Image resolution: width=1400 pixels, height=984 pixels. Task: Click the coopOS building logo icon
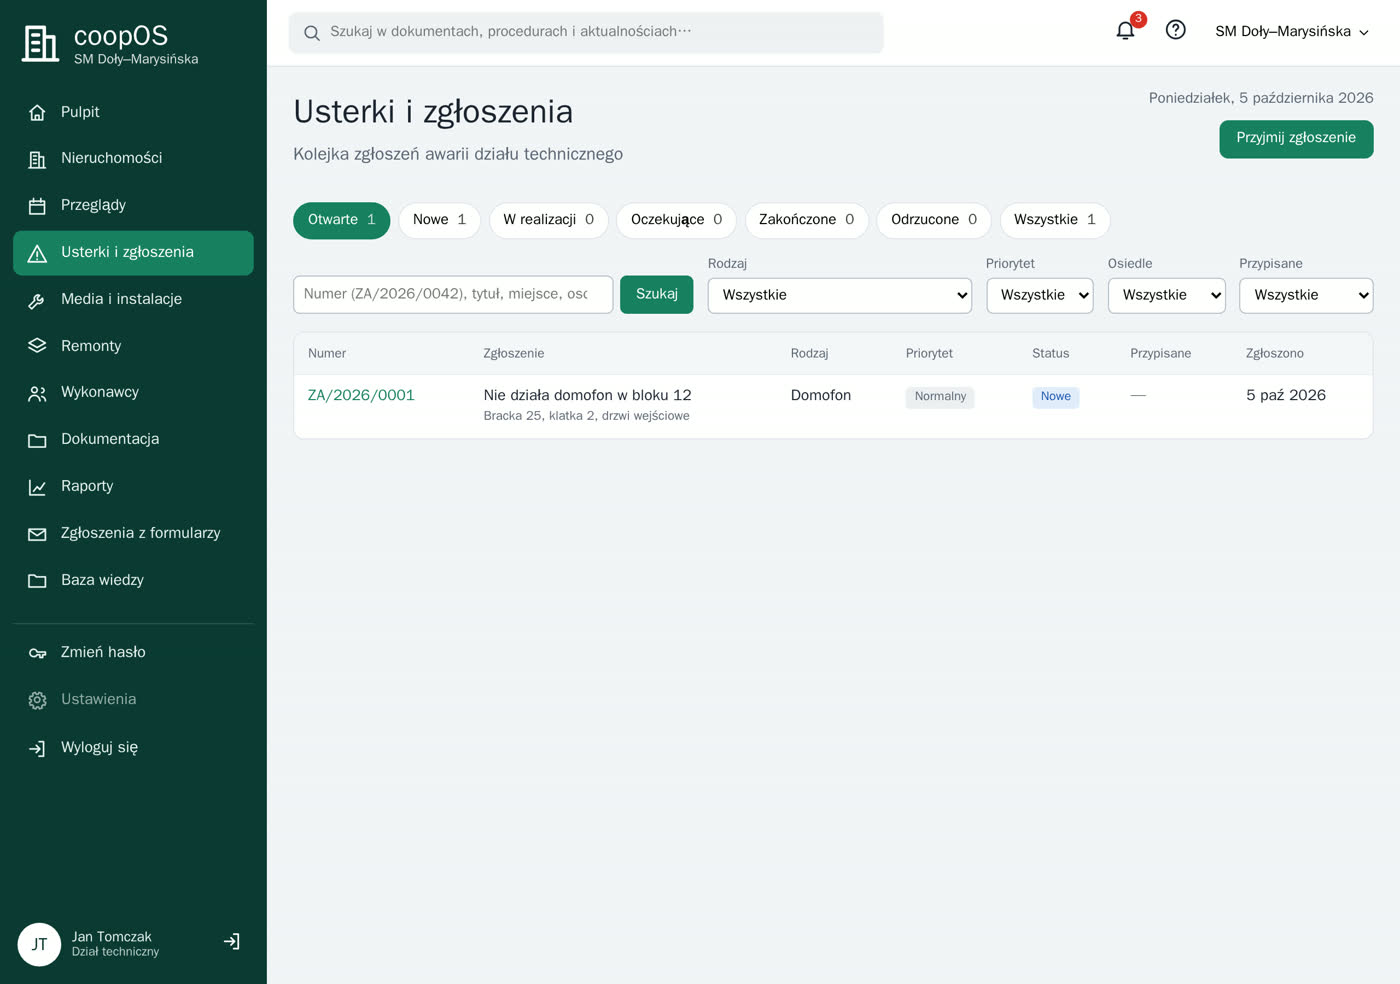click(x=40, y=44)
